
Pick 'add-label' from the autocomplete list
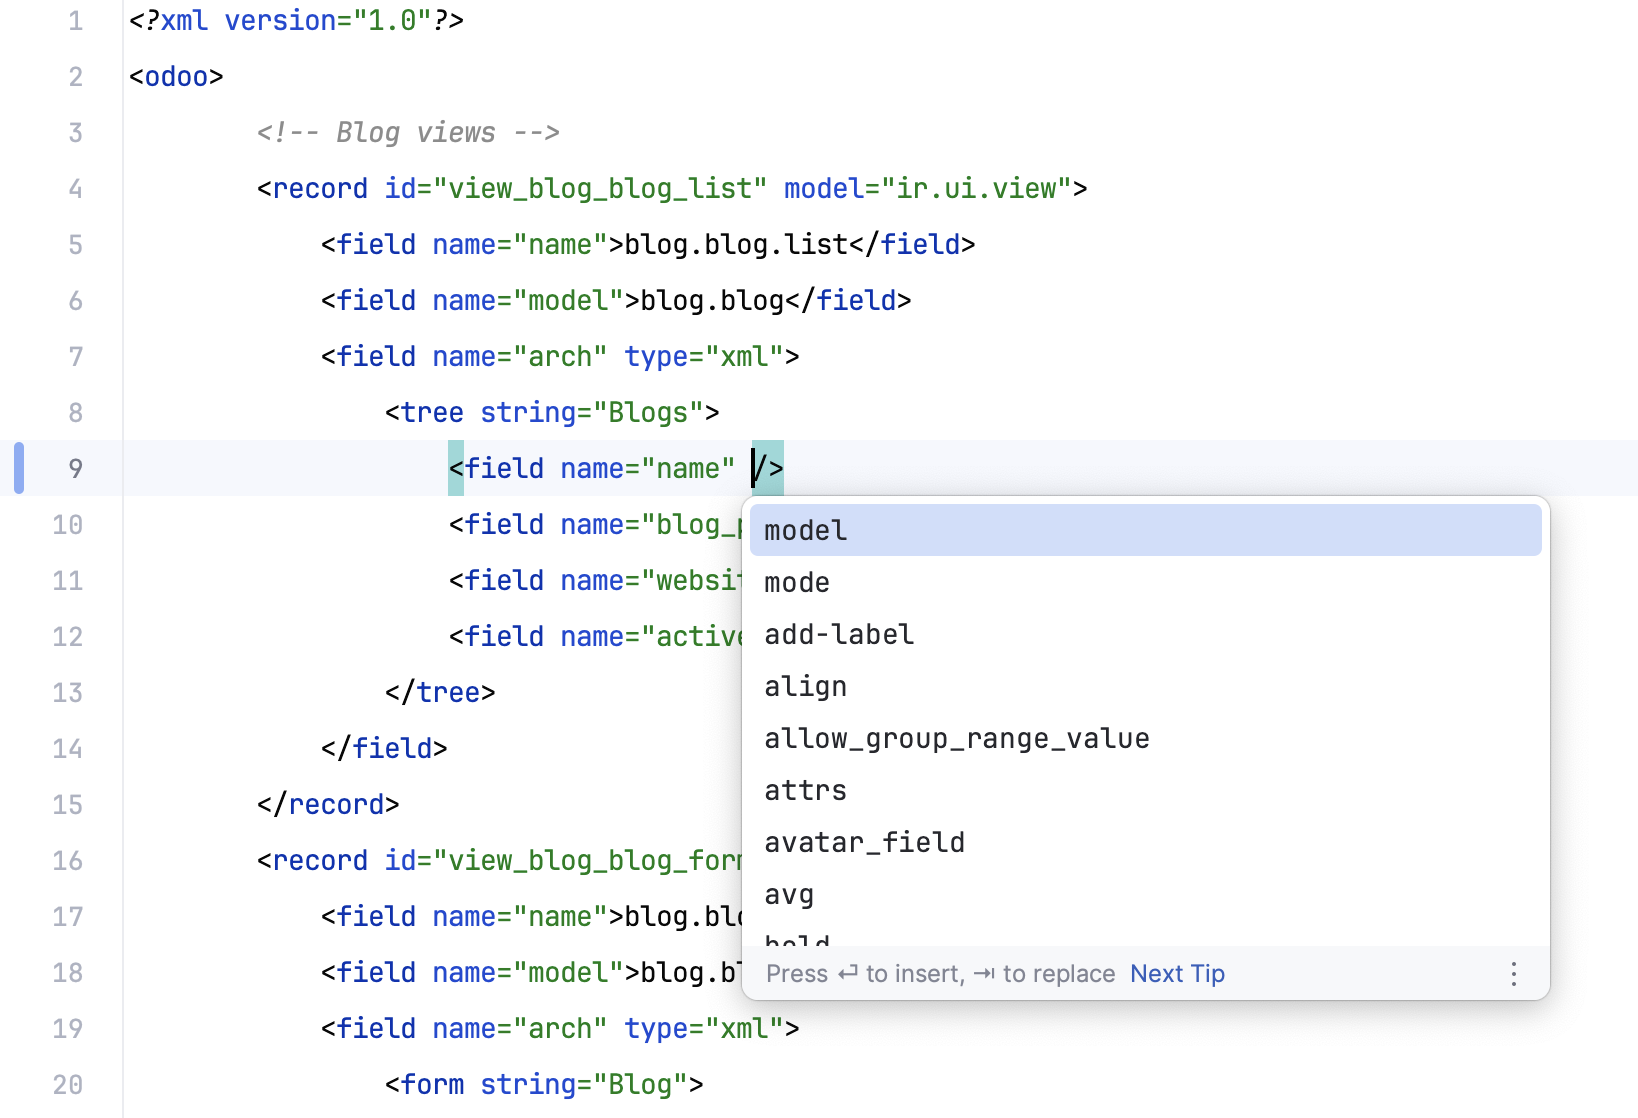click(838, 634)
